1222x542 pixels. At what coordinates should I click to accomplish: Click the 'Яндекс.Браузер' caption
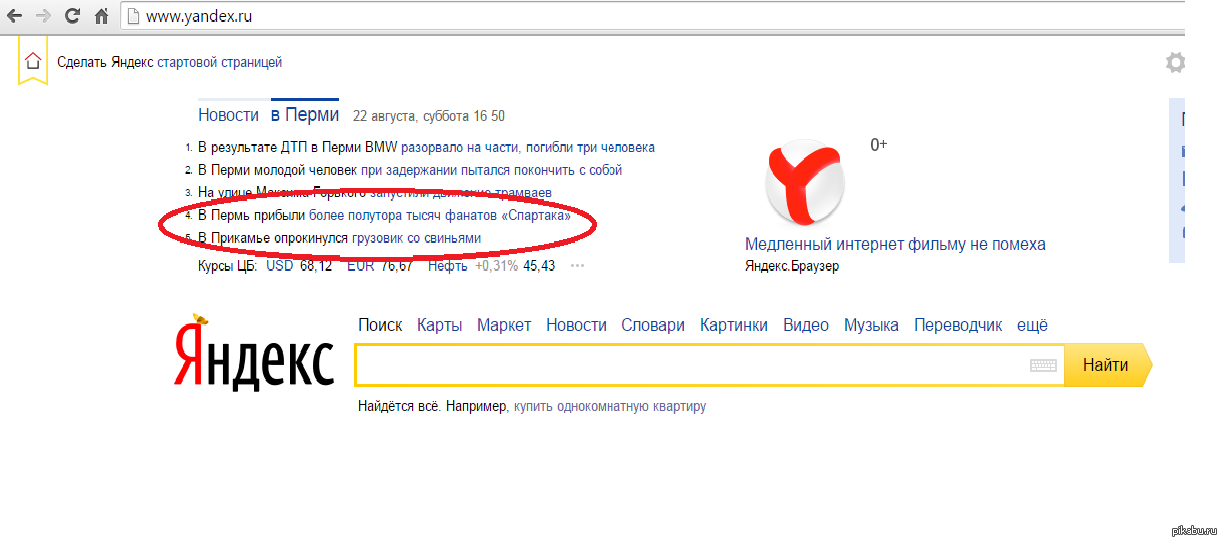point(792,266)
